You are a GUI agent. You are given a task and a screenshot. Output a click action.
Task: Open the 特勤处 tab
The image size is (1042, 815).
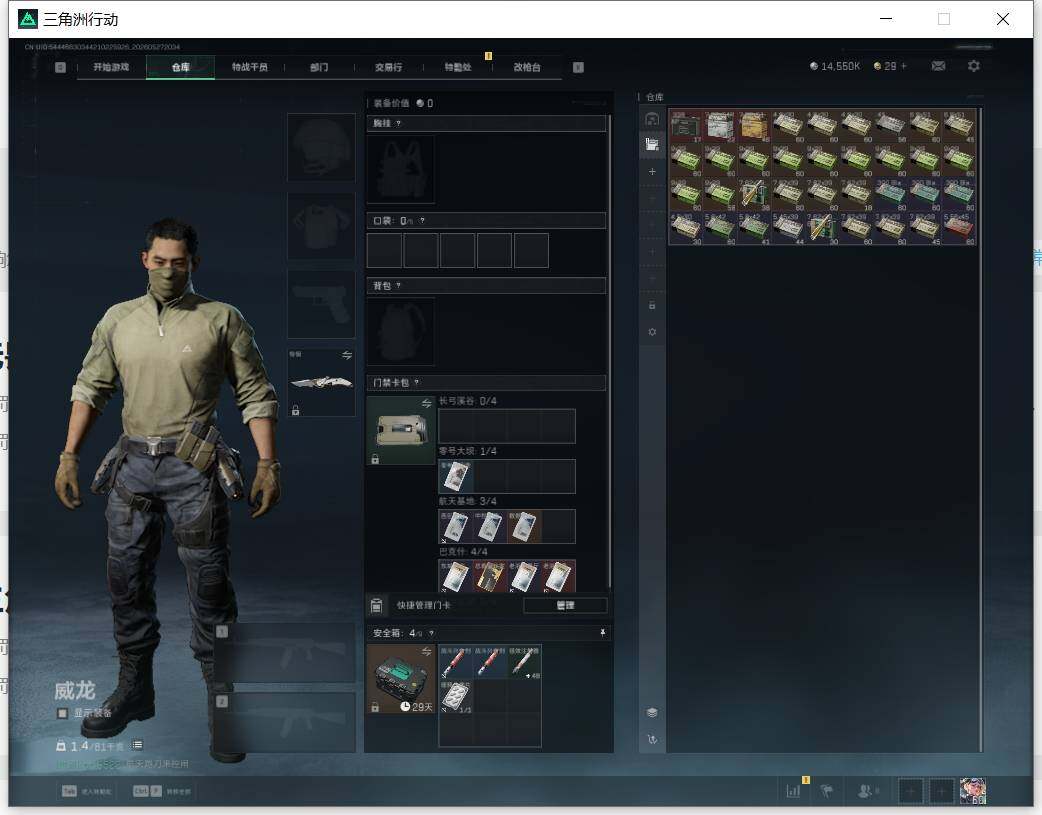[x=457, y=67]
